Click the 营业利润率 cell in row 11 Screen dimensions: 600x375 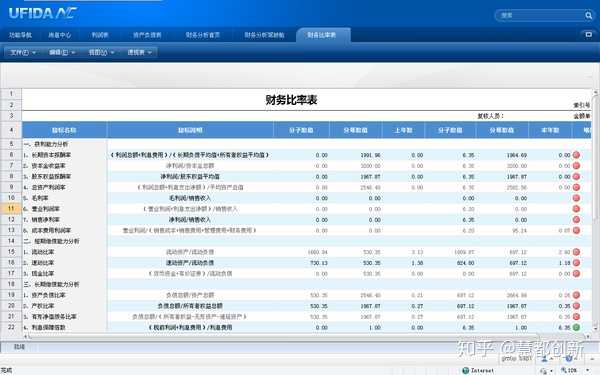(64, 209)
